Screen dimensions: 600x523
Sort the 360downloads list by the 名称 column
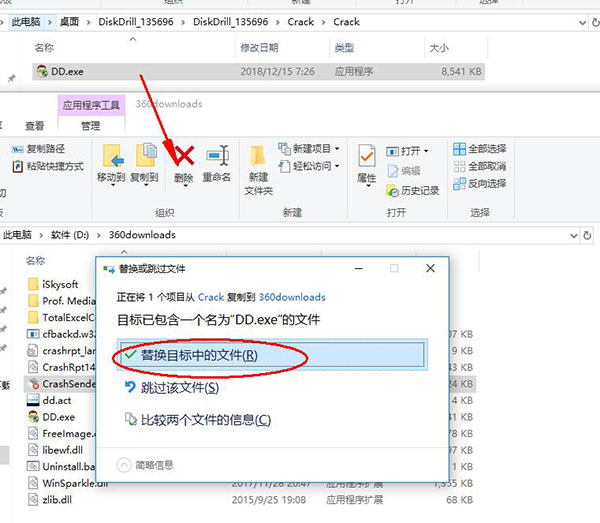click(35, 261)
